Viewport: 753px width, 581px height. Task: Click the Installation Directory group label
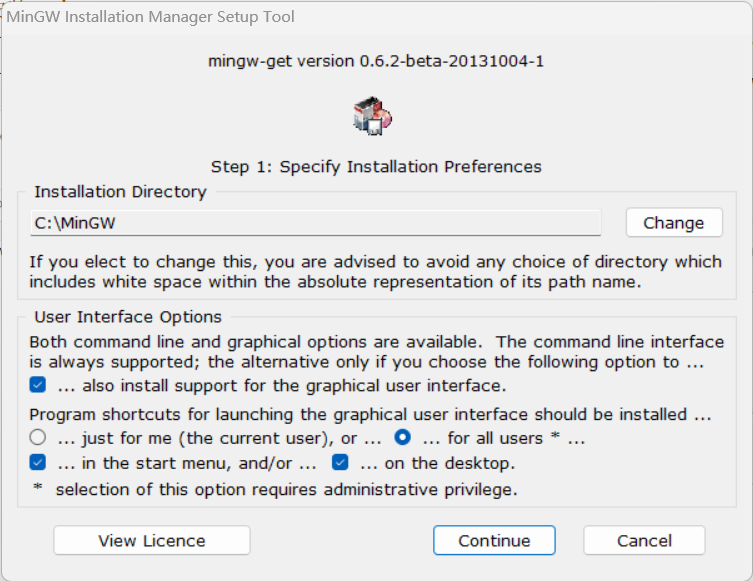point(120,191)
